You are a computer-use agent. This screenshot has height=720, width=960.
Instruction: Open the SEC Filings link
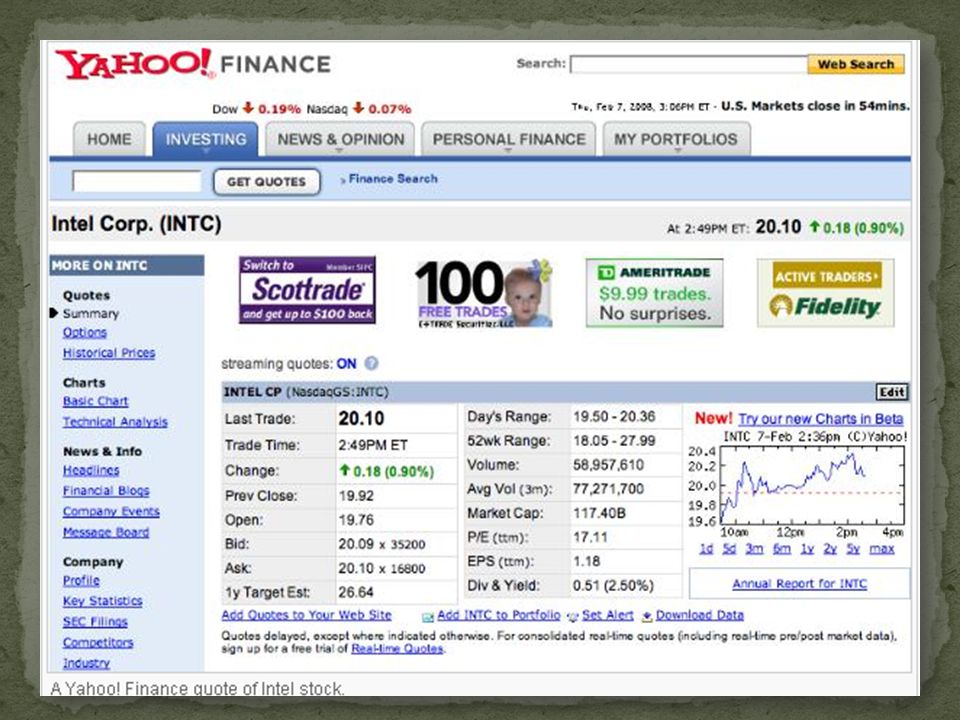coord(95,621)
